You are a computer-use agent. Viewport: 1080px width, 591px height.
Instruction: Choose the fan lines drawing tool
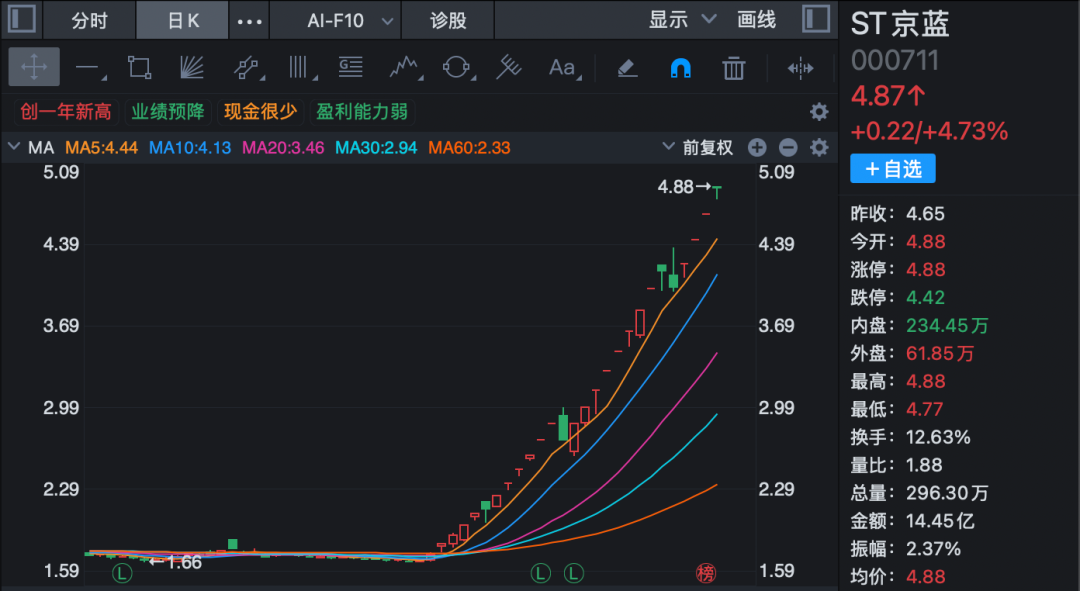[191, 67]
